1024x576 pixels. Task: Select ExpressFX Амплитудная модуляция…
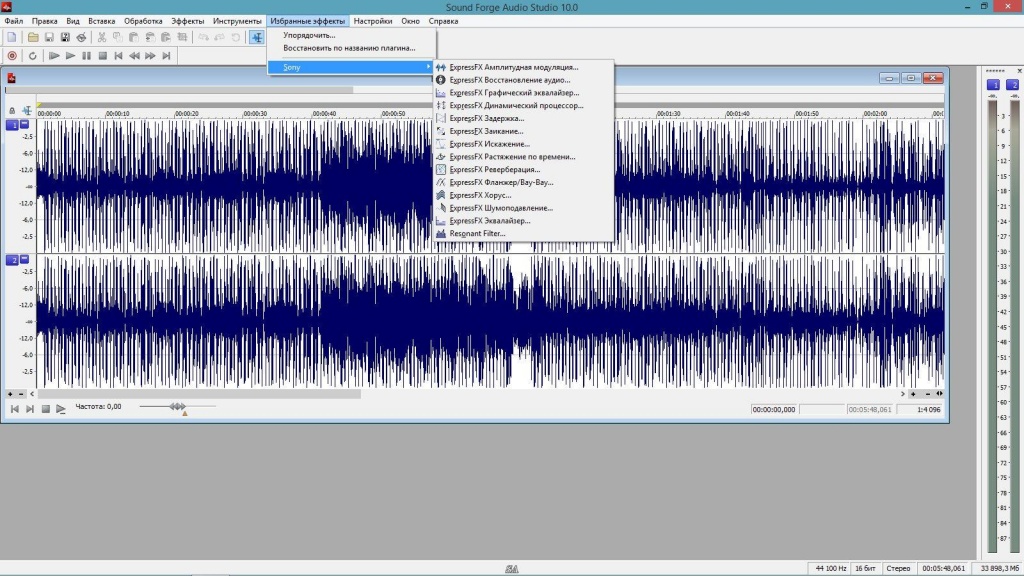coord(523,67)
